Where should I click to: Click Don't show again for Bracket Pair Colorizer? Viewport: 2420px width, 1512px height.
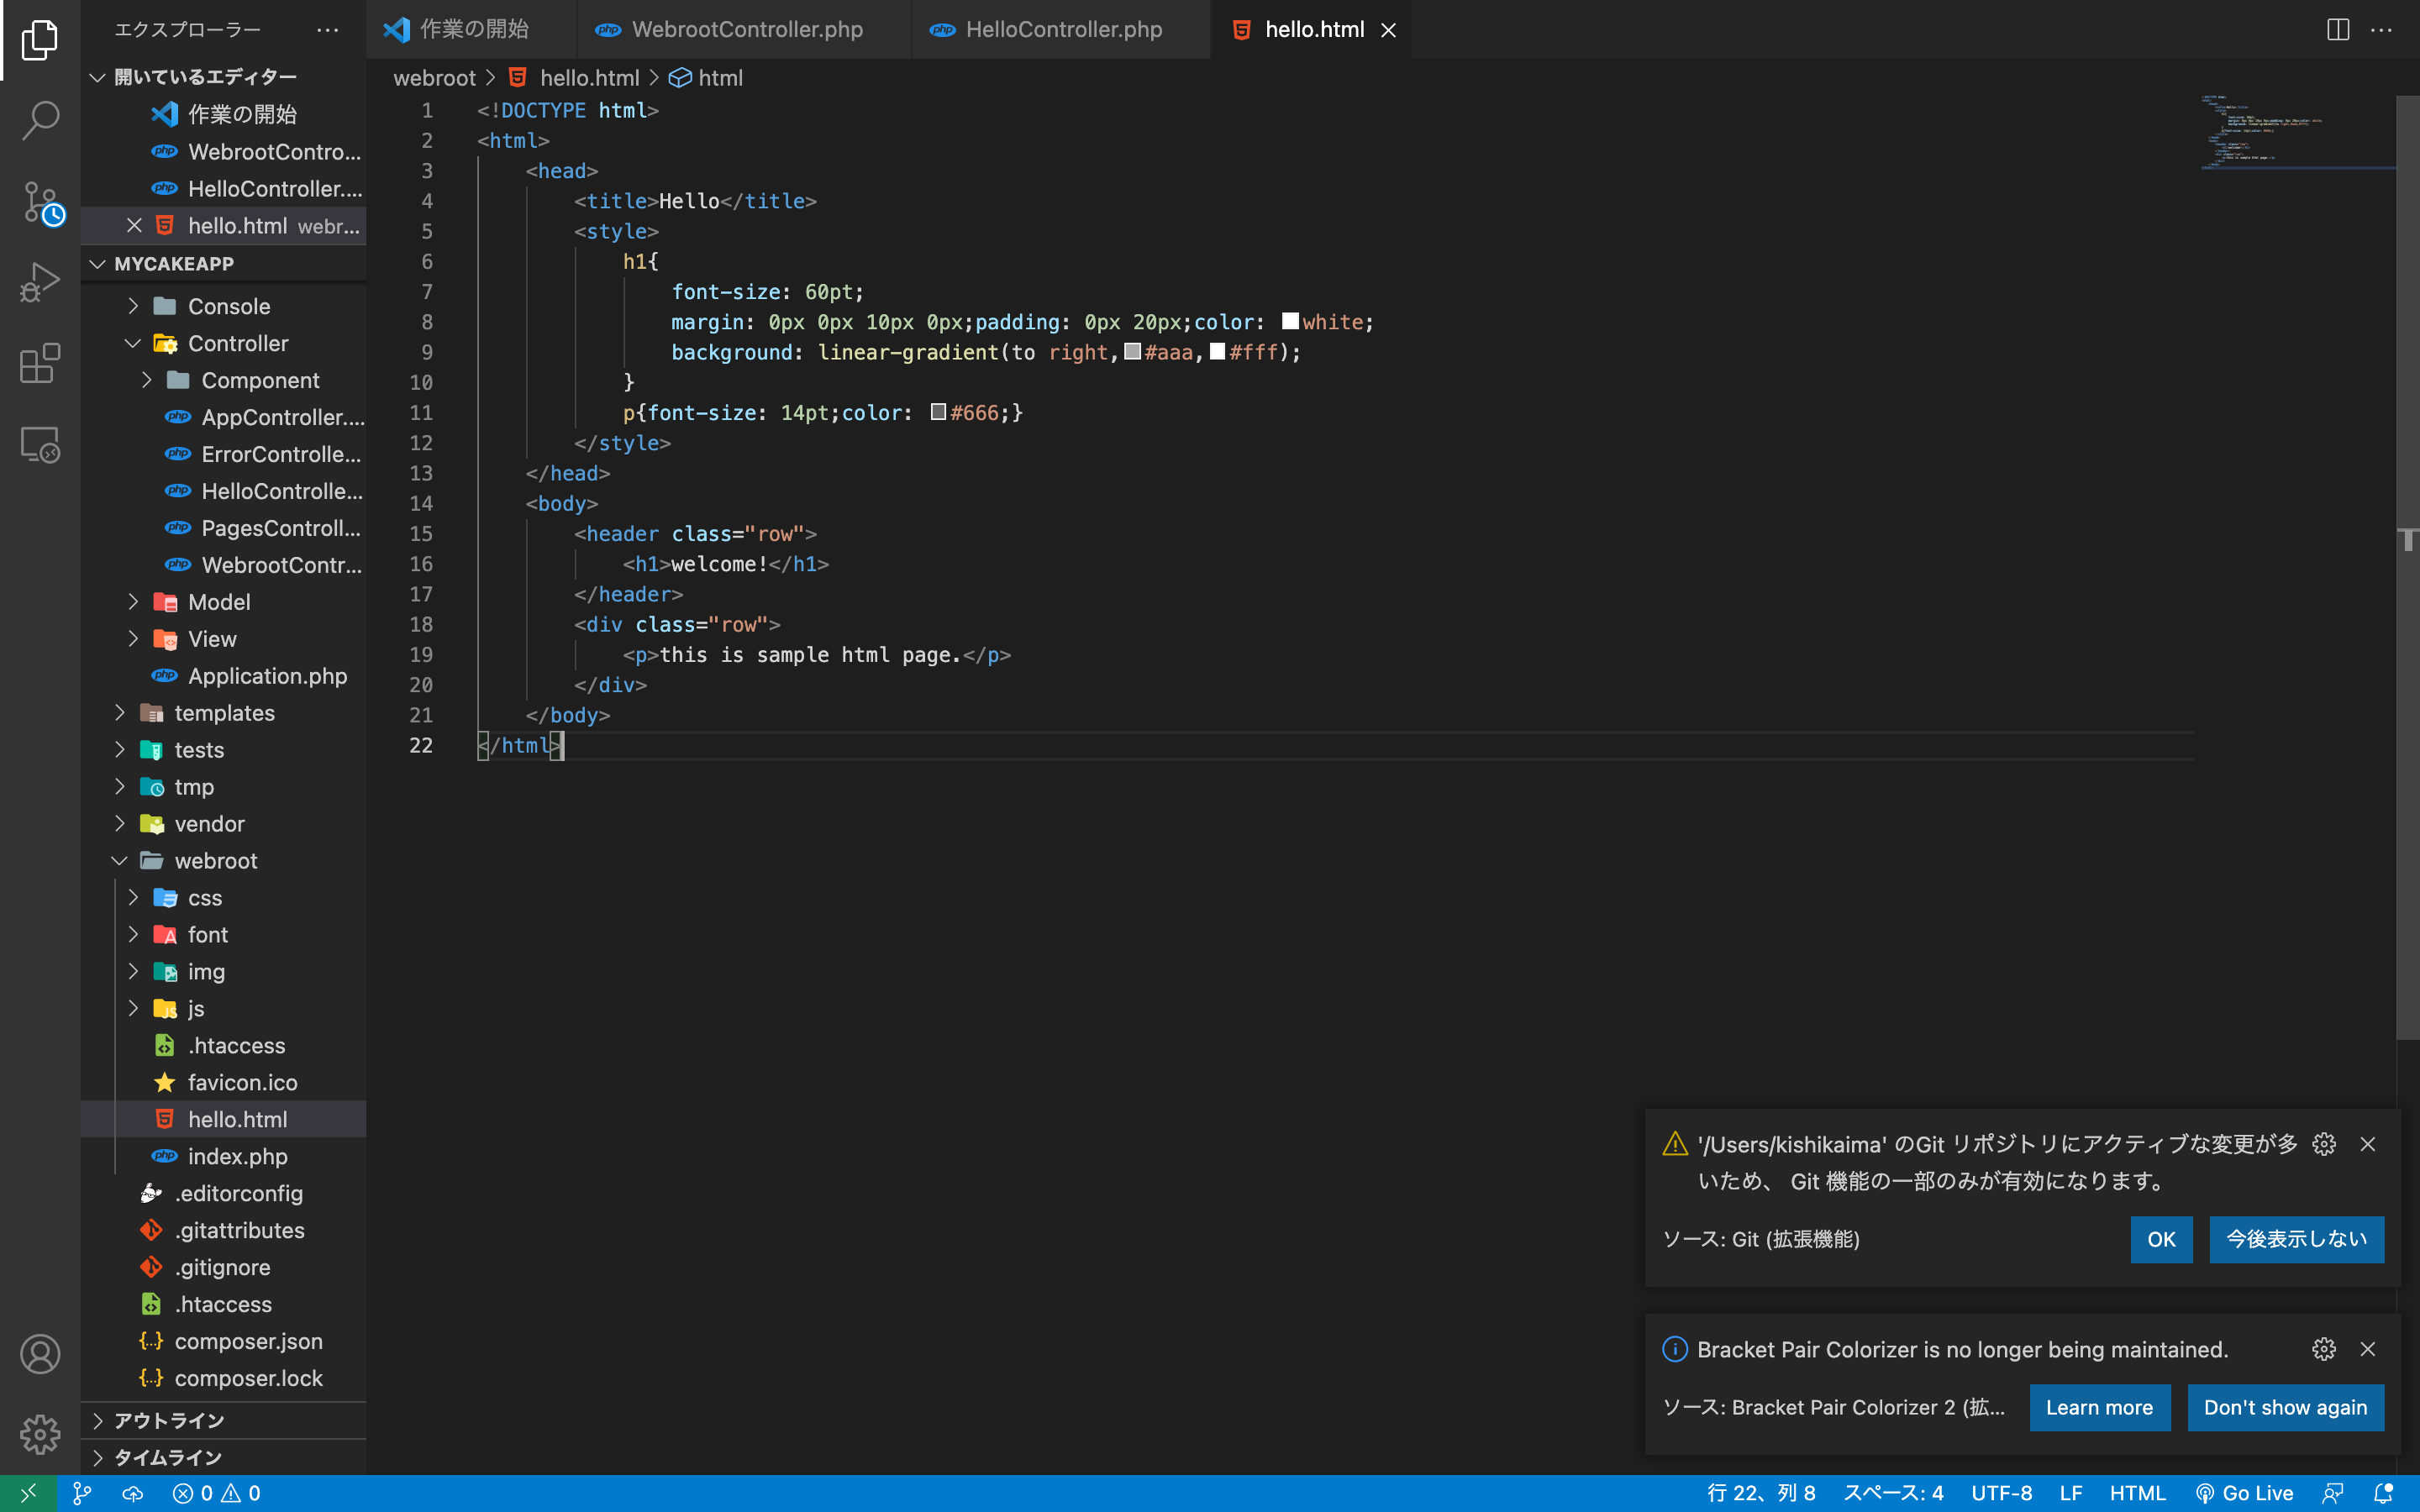point(2284,1406)
